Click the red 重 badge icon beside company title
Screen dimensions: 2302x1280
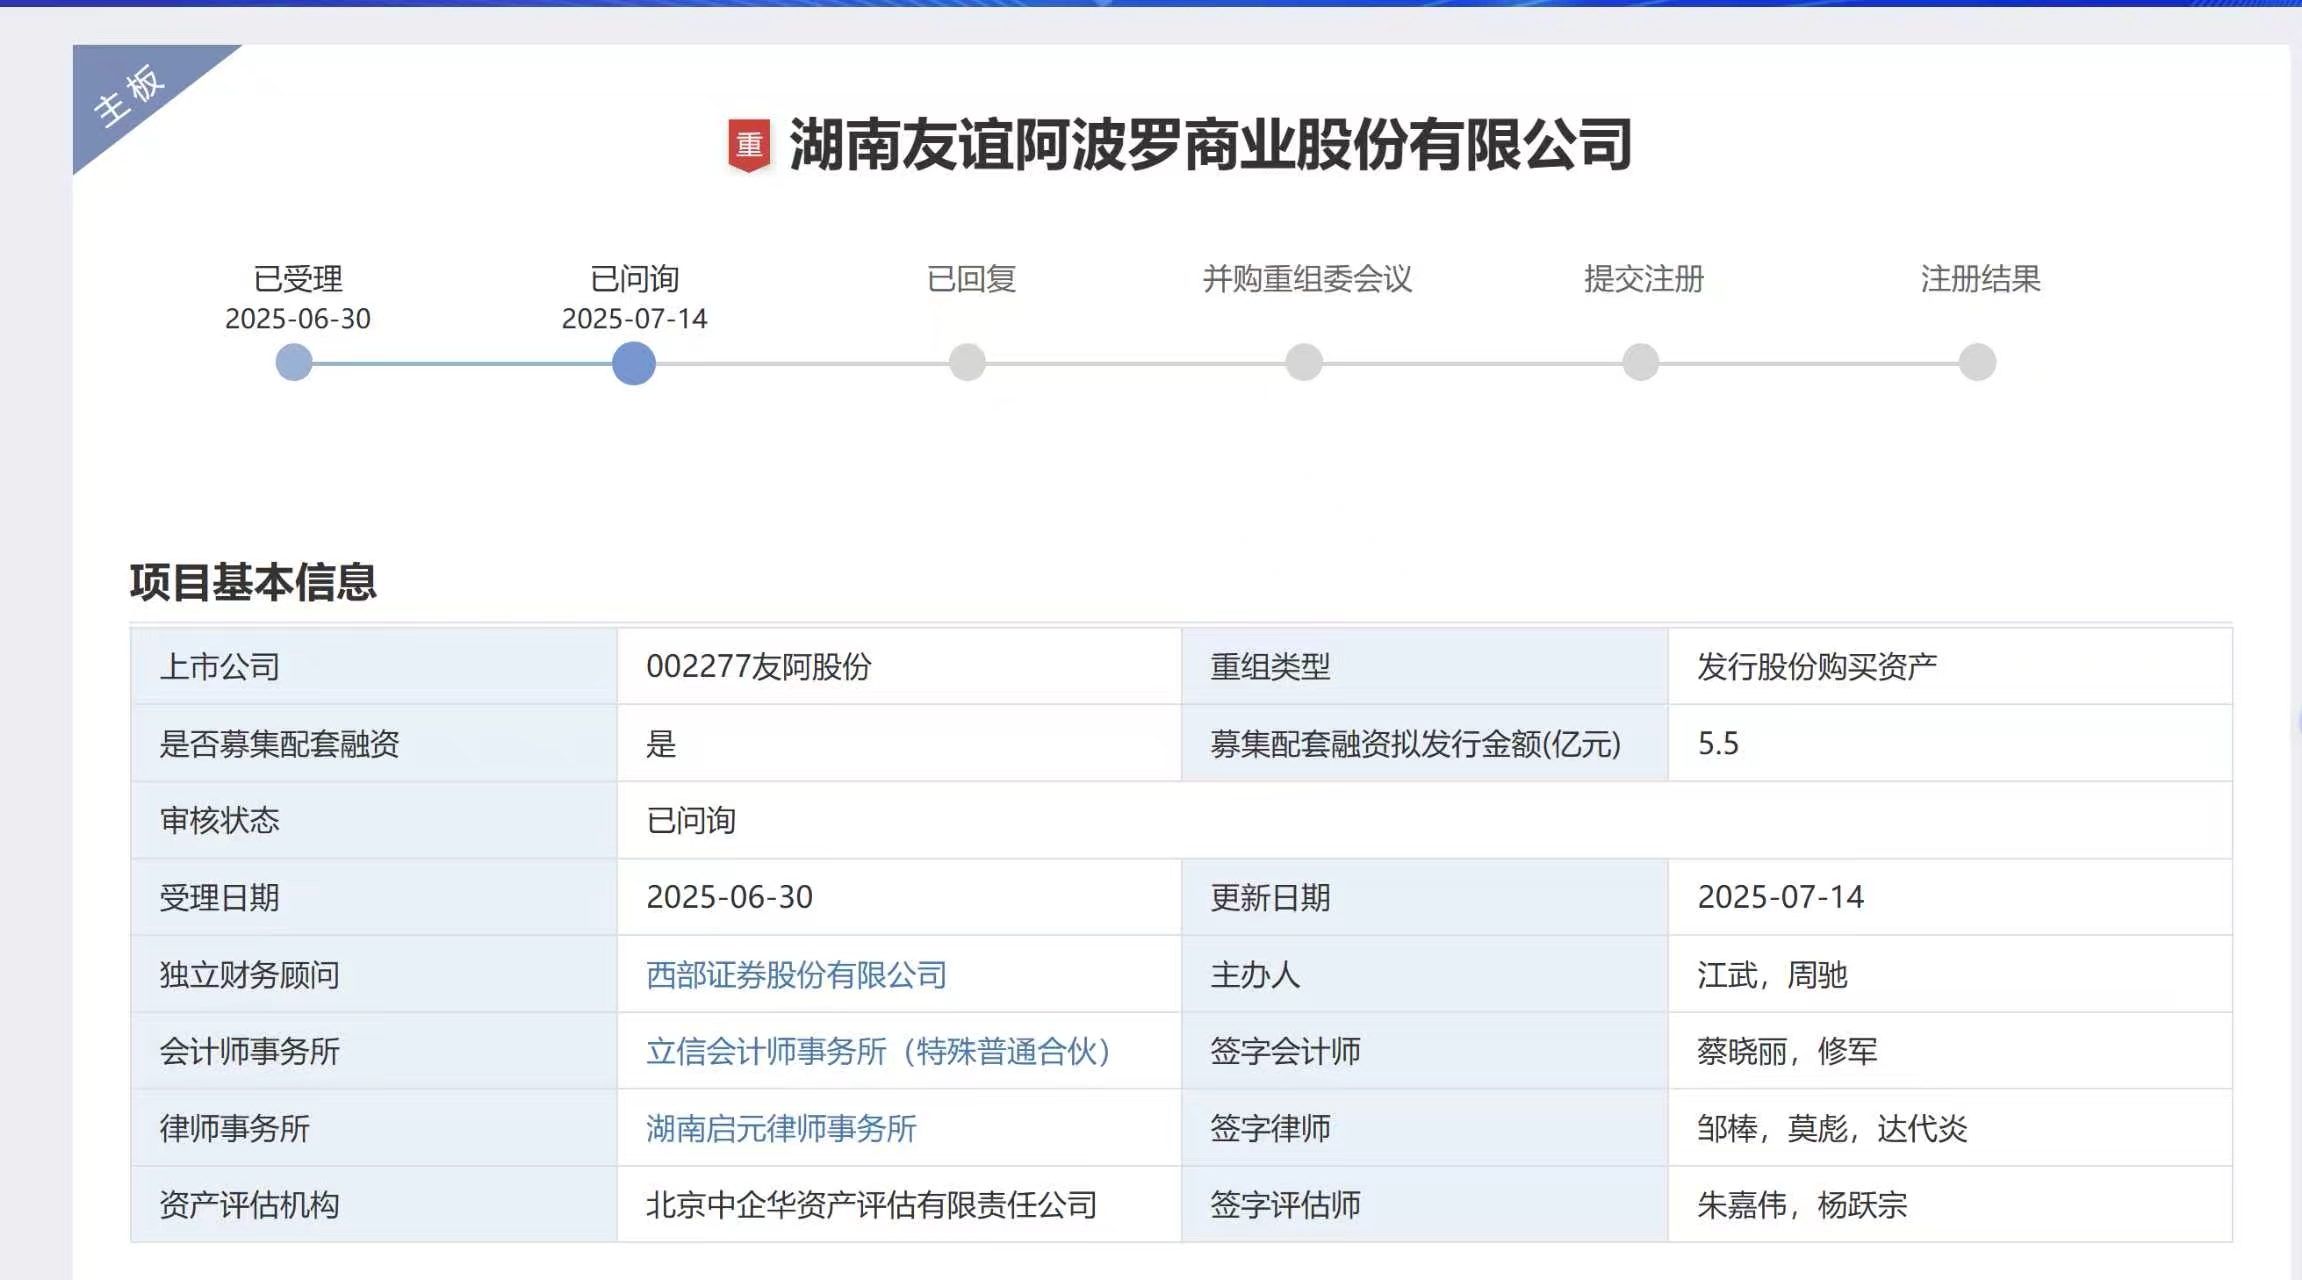tap(749, 146)
